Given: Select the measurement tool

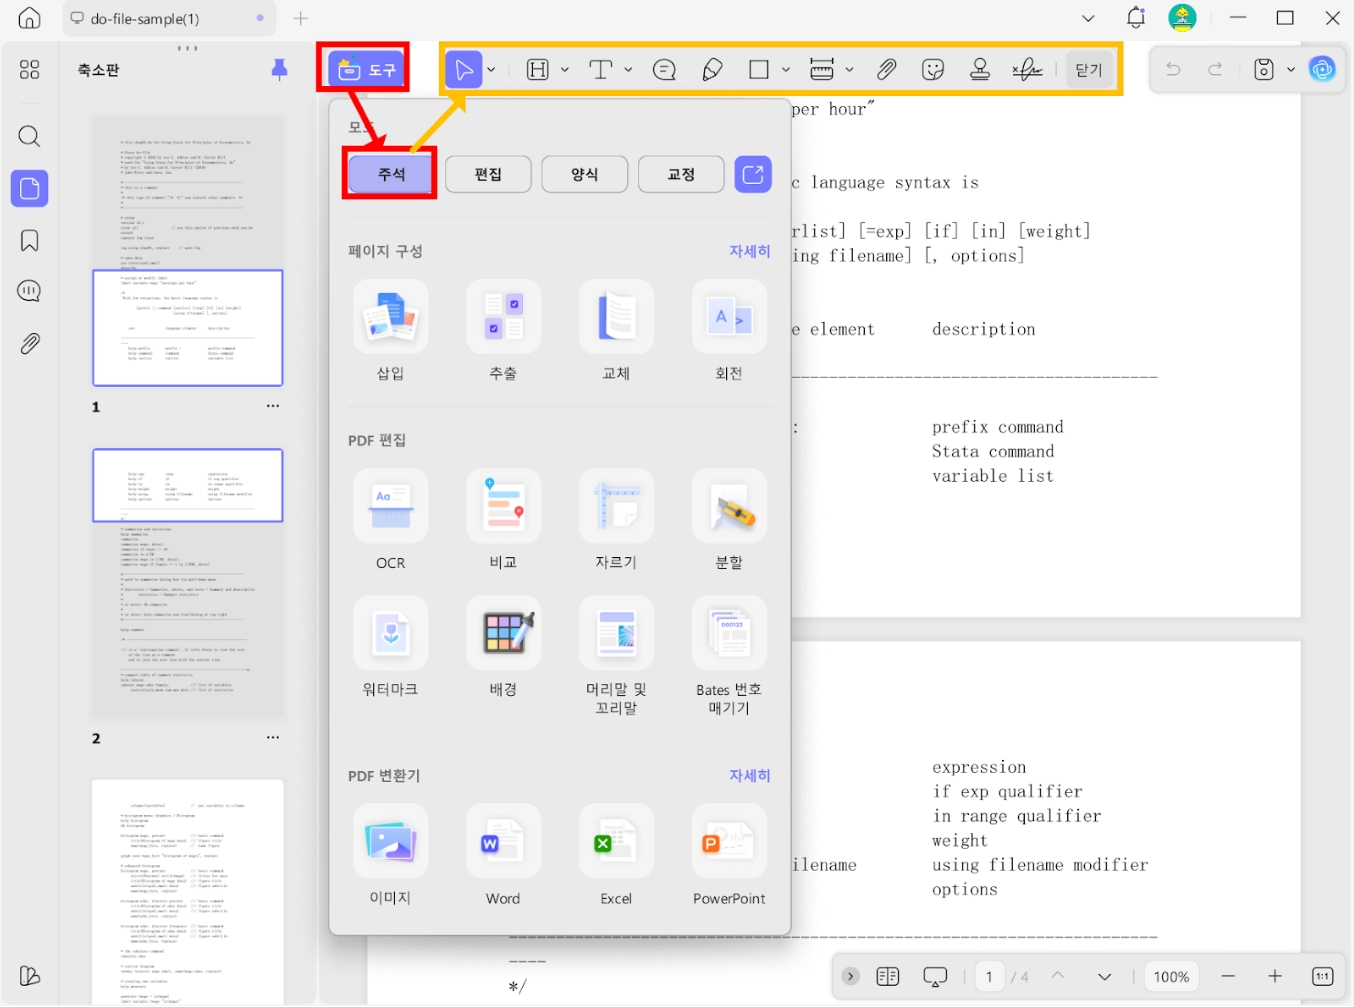Looking at the screenshot, I should (x=822, y=69).
